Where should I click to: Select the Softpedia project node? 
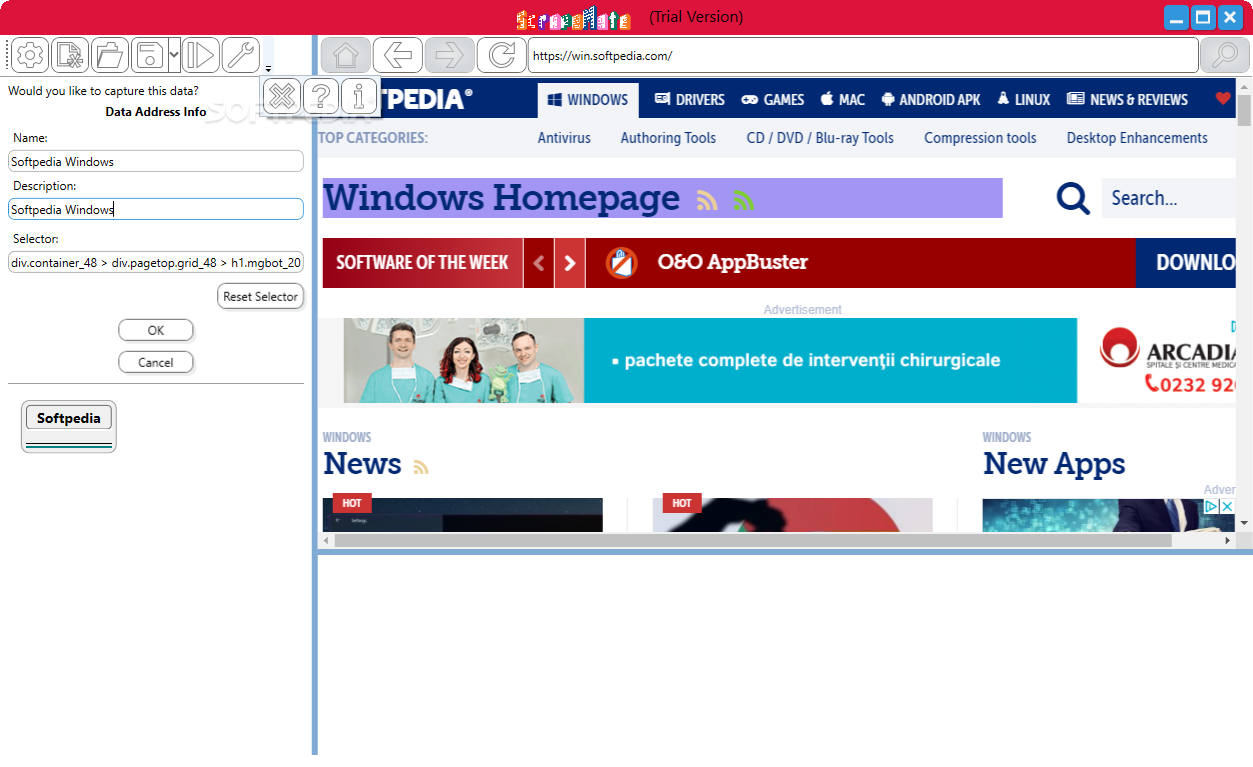click(x=69, y=418)
